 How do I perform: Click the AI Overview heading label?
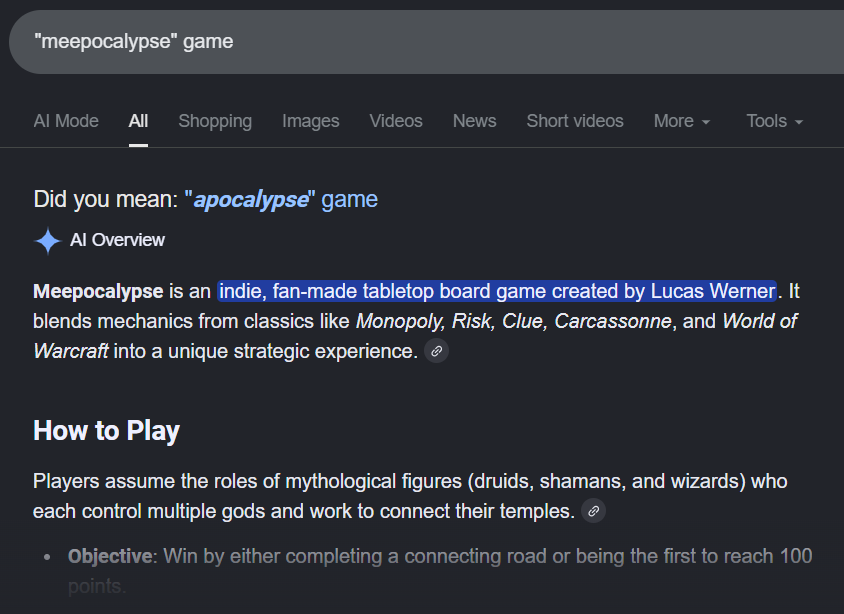(x=117, y=240)
